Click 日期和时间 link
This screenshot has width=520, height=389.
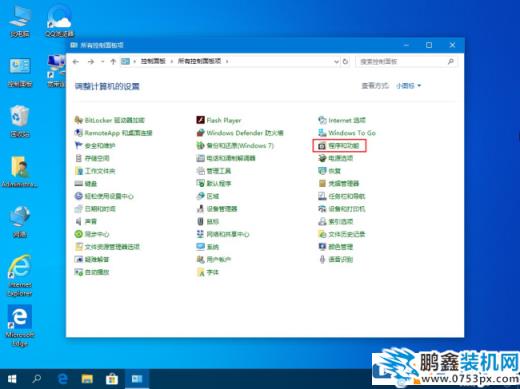pos(100,209)
